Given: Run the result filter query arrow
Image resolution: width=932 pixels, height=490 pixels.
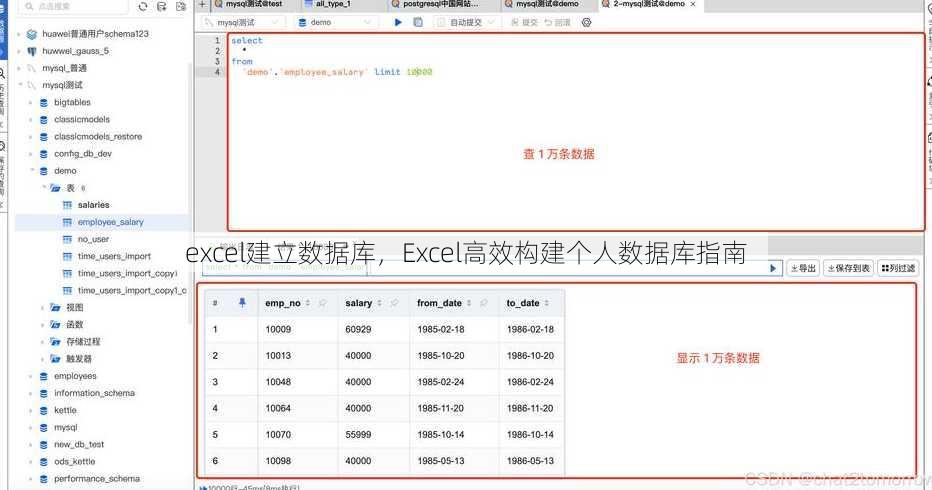Looking at the screenshot, I should coord(773,268).
